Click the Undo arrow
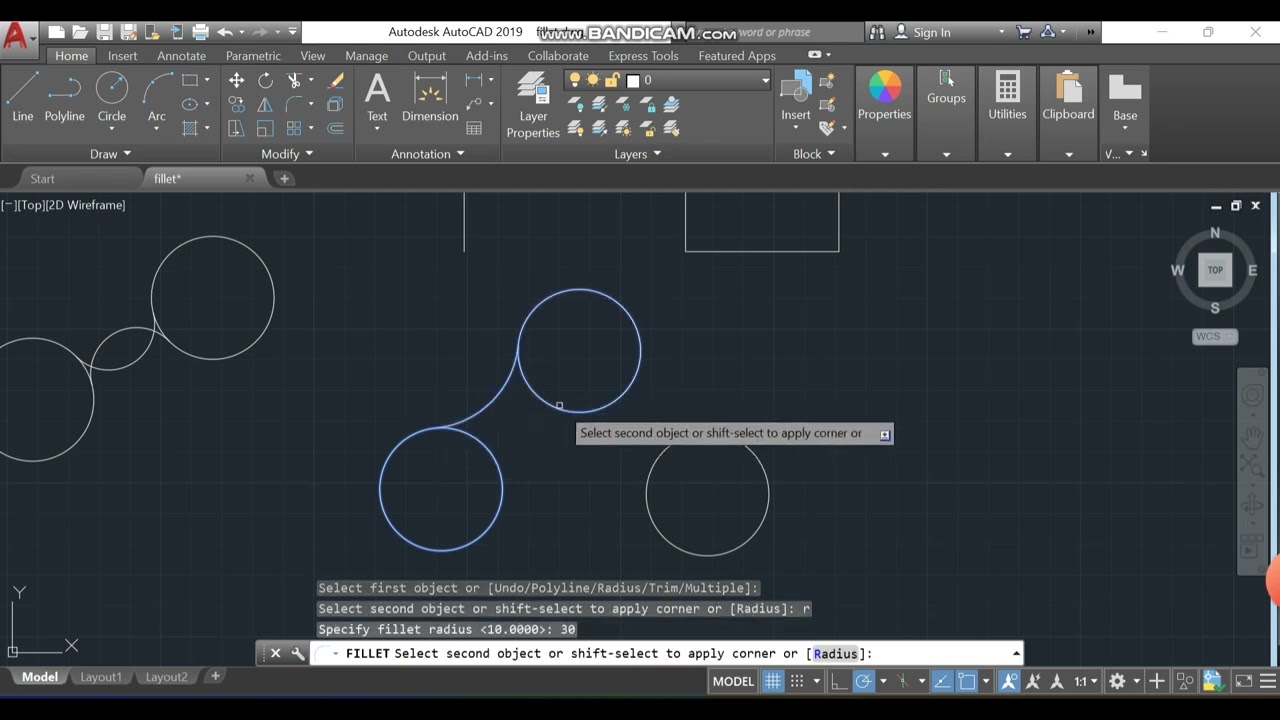The height and width of the screenshot is (720, 1280). tap(225, 32)
